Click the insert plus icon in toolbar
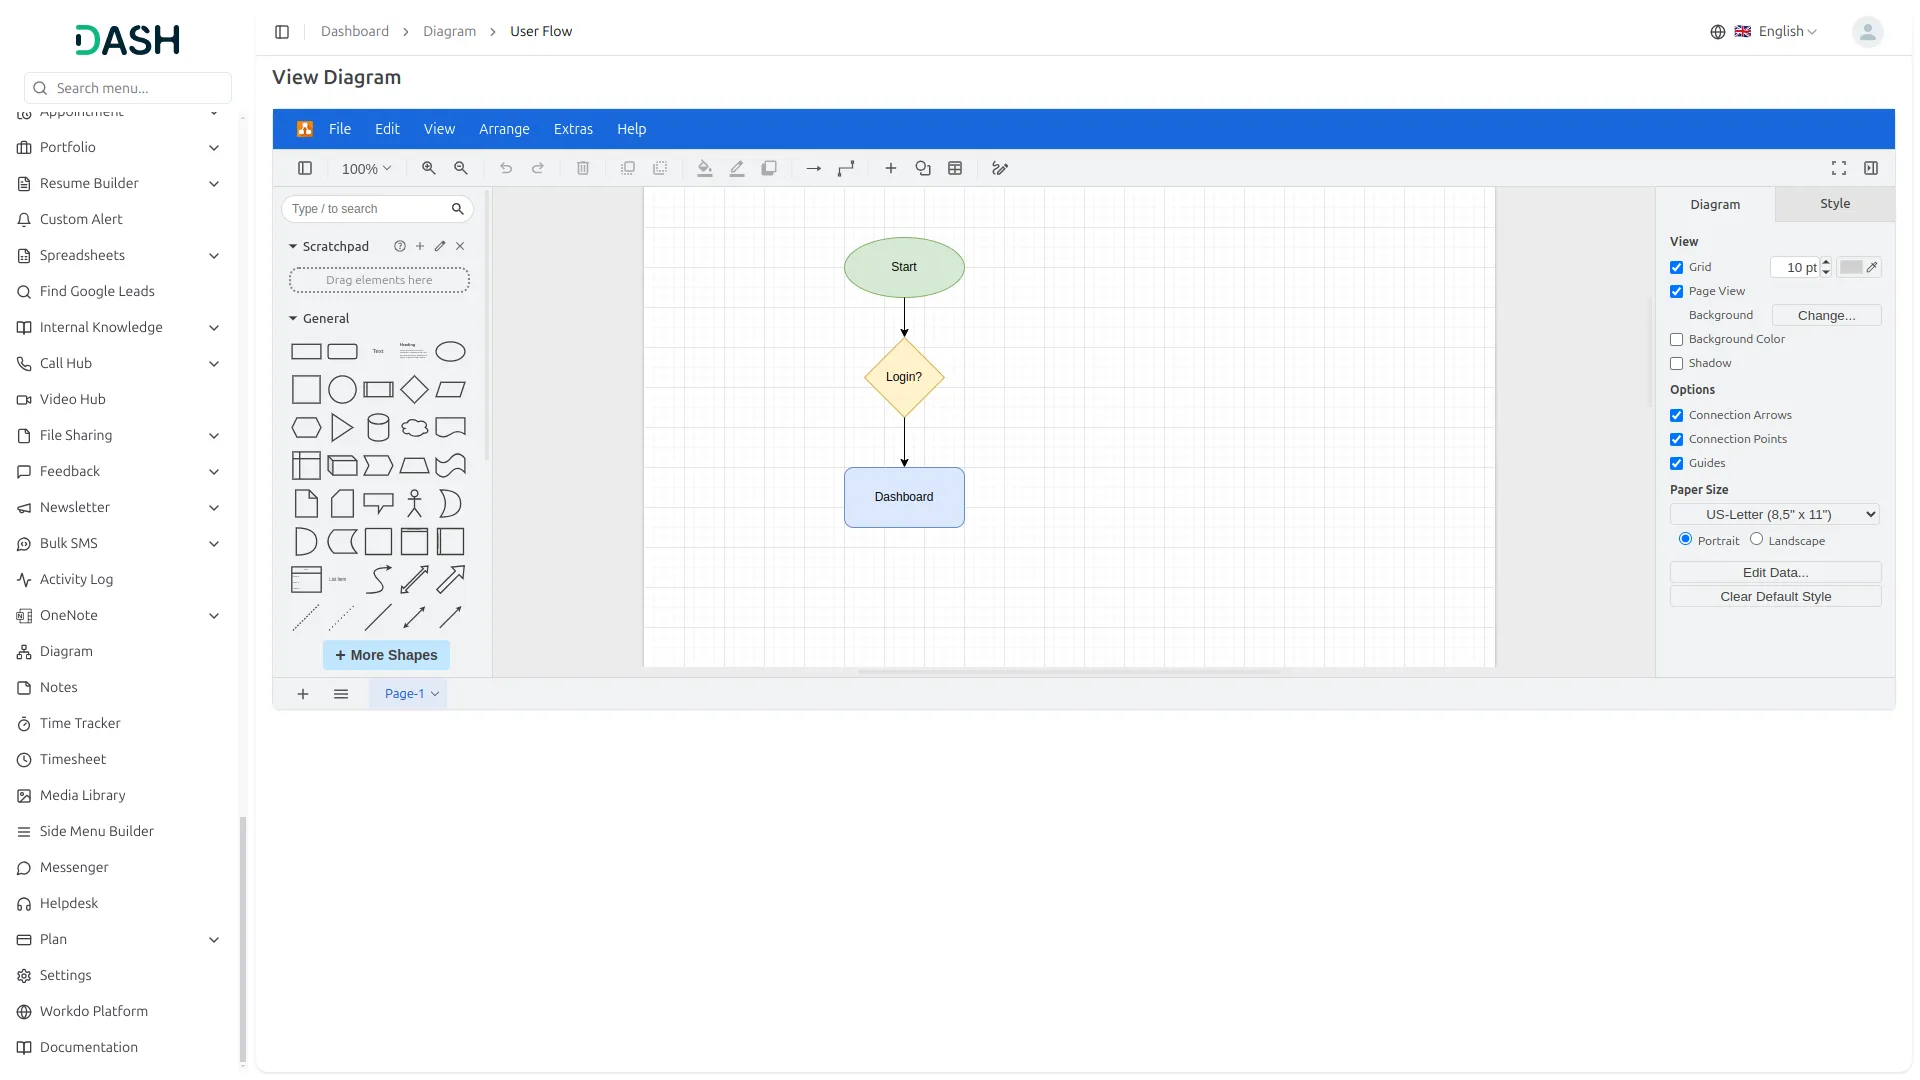The image size is (1920, 1080). point(891,169)
